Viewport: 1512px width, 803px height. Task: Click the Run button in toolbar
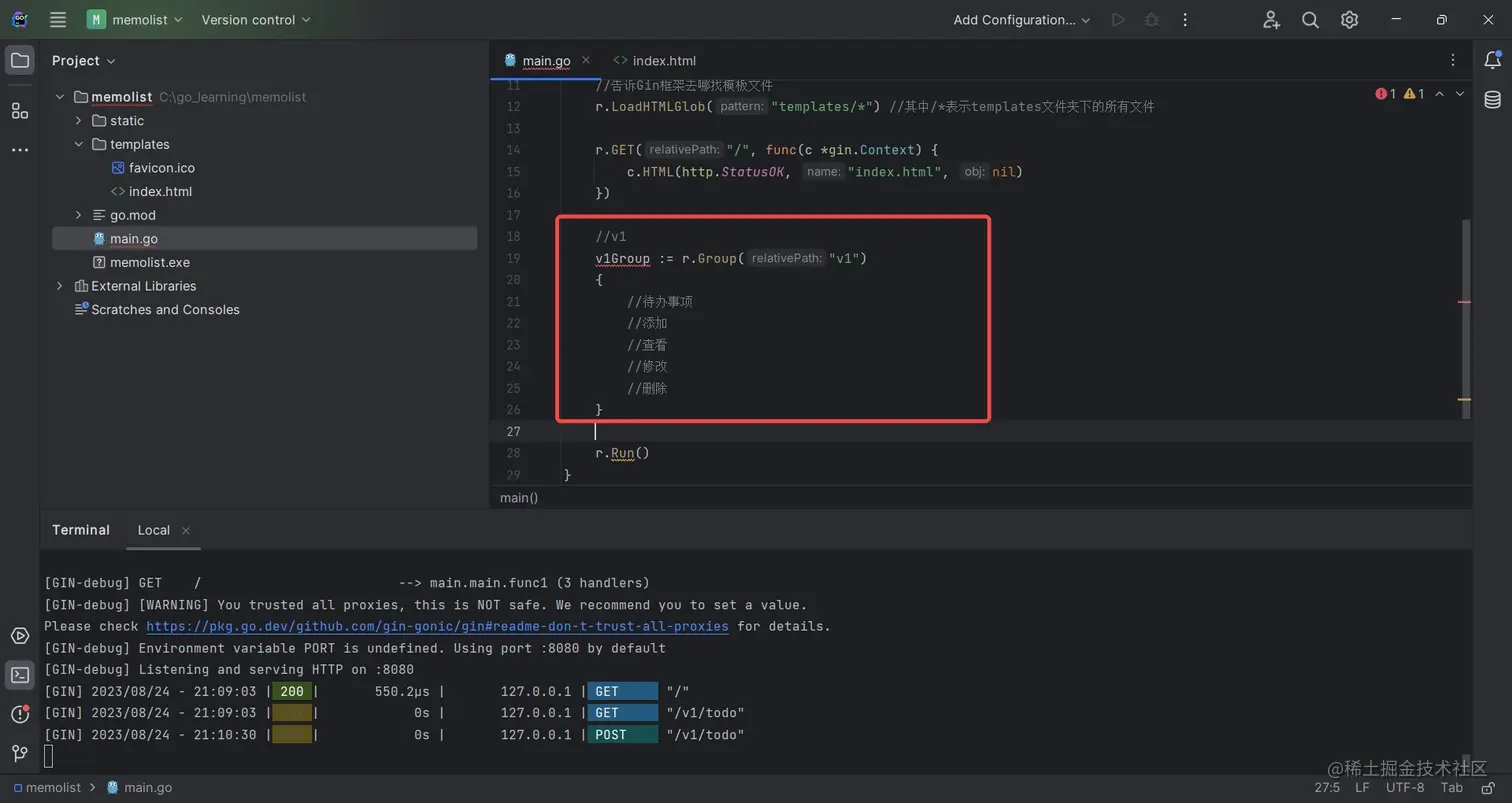1118,20
